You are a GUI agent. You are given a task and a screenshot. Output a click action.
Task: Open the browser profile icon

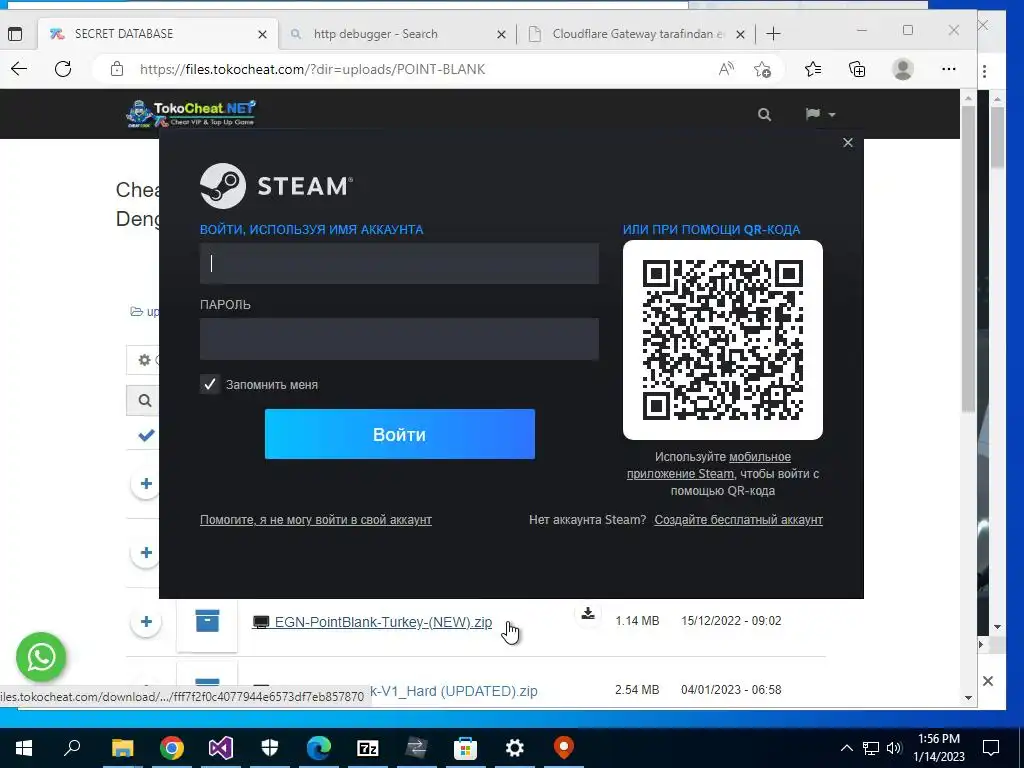[x=903, y=69]
